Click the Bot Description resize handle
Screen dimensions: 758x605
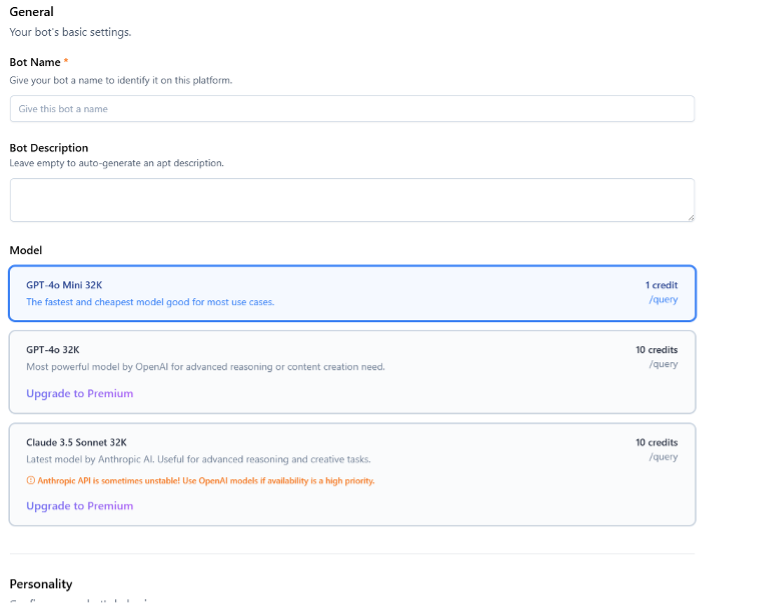(690, 217)
